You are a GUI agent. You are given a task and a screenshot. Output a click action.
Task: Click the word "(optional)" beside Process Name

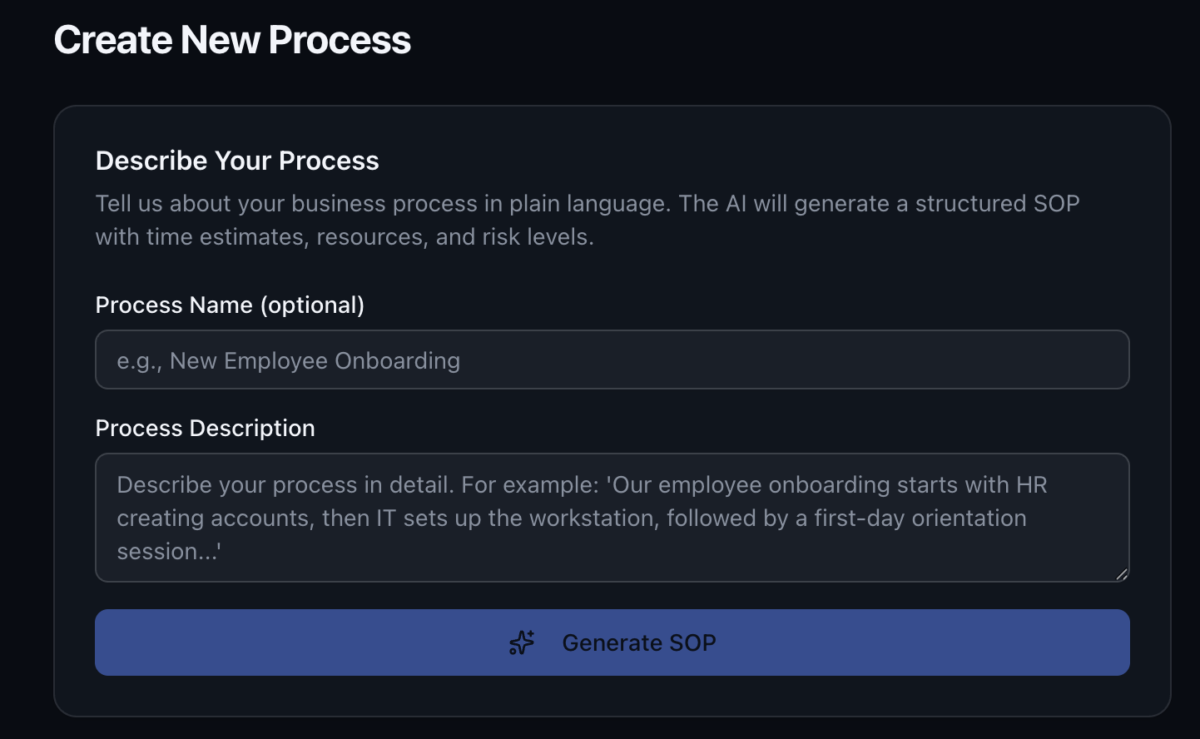coord(312,305)
